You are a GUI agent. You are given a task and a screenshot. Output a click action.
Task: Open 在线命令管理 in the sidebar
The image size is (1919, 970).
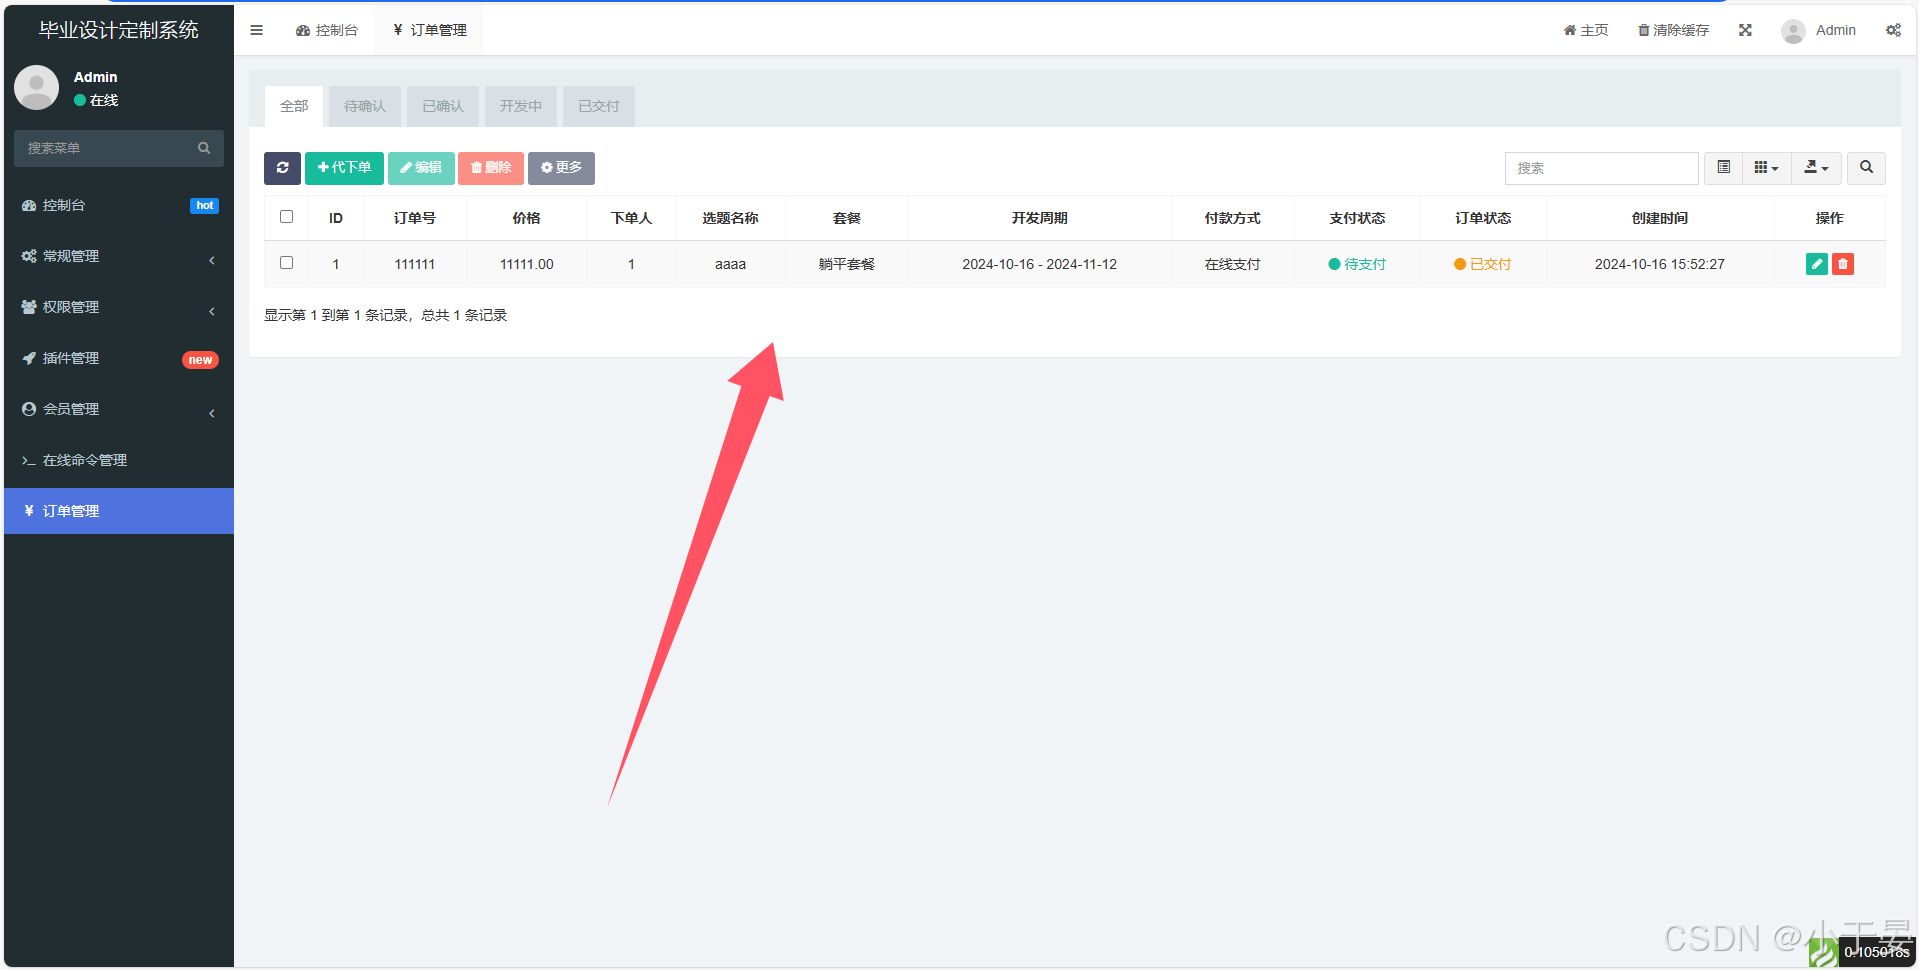[x=119, y=460]
